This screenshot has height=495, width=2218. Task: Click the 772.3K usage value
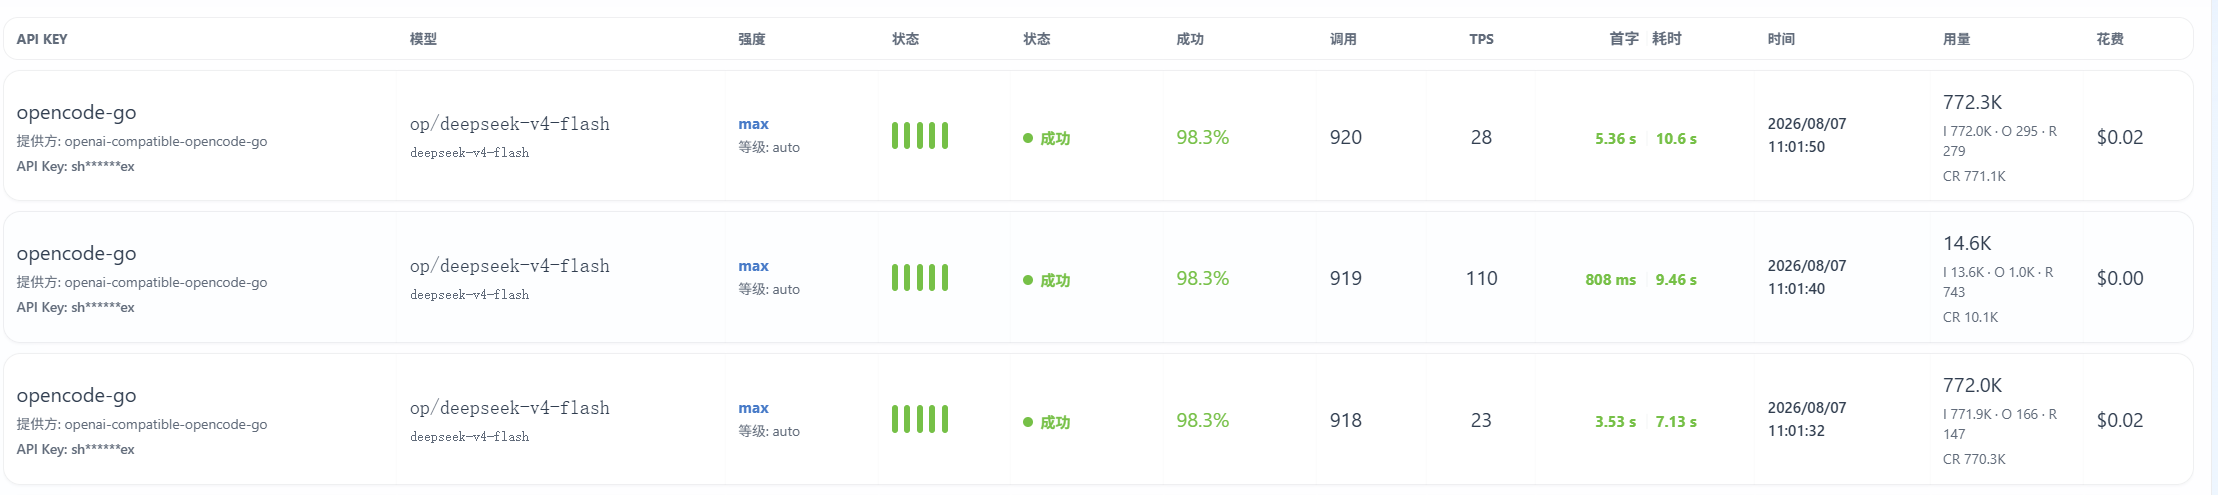pyautogui.click(x=1972, y=102)
